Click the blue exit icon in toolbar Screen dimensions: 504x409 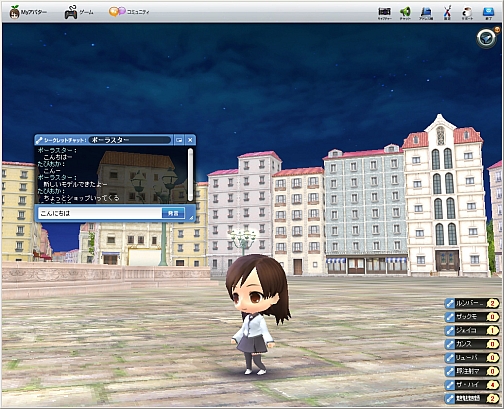(488, 13)
